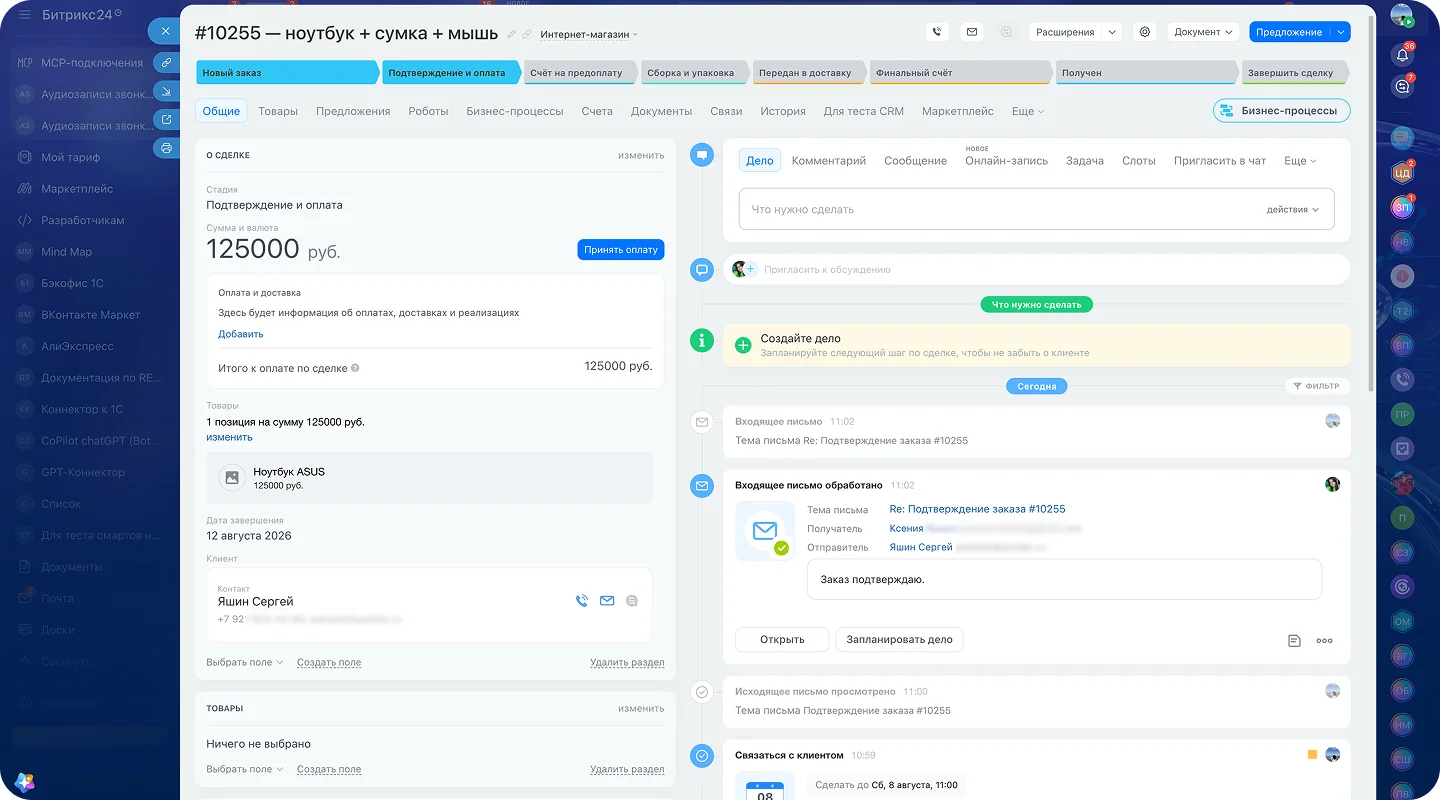The width and height of the screenshot is (1440, 800).
Task: Expand the действия dropdown in the activity input
Action: (1293, 210)
